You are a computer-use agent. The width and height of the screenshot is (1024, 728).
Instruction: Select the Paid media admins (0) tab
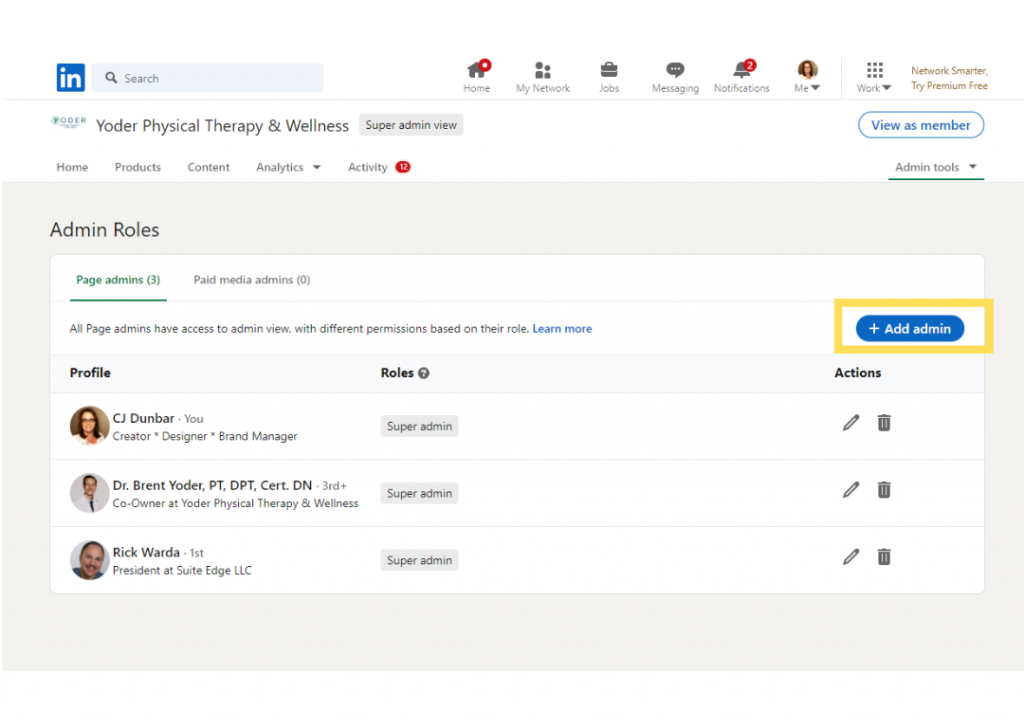click(252, 279)
